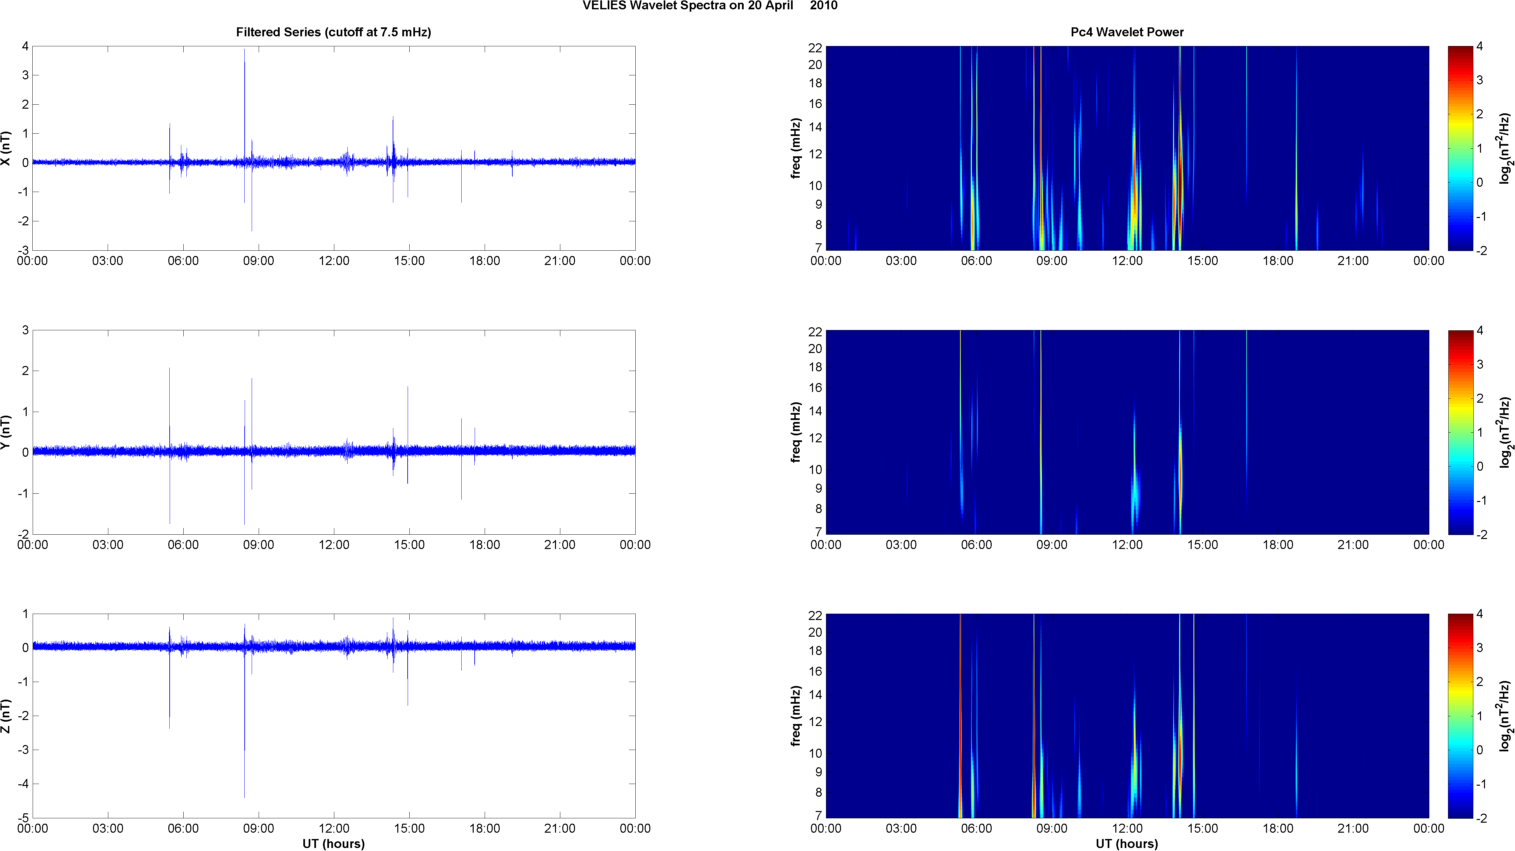Image resolution: width=1515 pixels, height=851 pixels.
Task: Click the middle wavelet panel's colorbar
Action: pyautogui.click(x=1460, y=432)
